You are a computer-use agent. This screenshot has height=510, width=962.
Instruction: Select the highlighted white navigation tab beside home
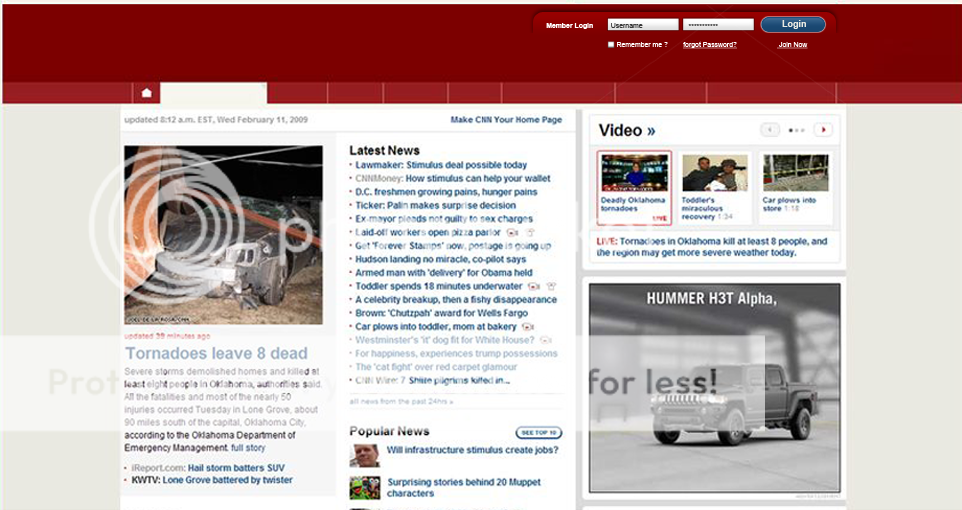point(214,93)
